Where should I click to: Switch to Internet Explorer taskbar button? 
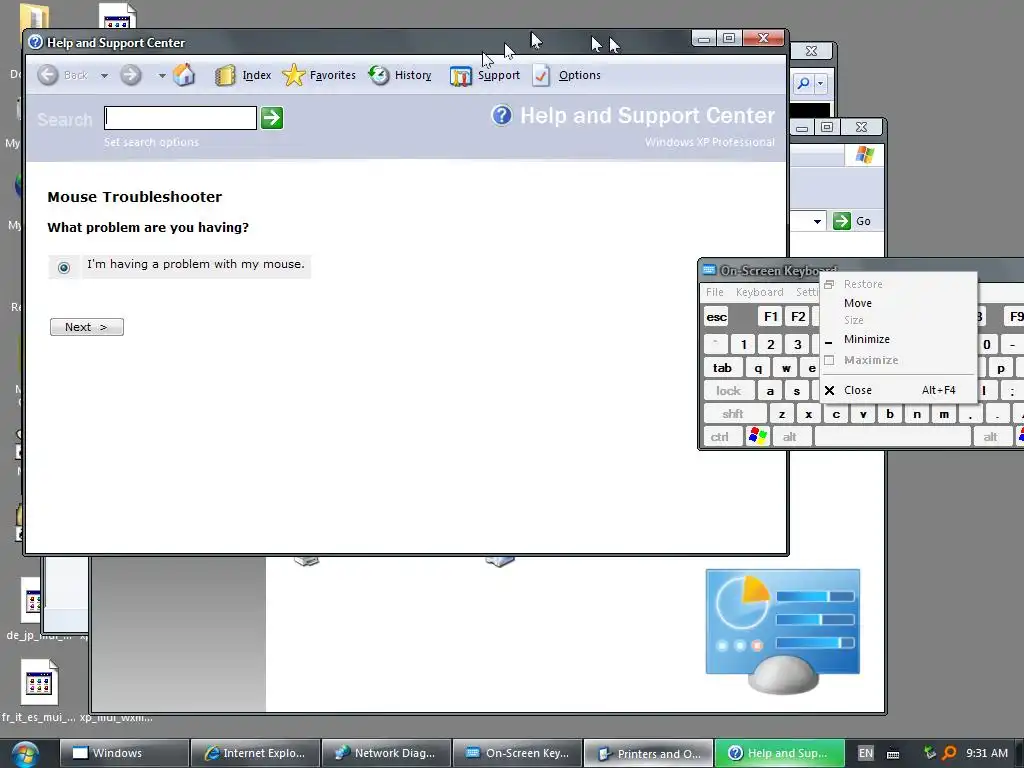pos(255,754)
